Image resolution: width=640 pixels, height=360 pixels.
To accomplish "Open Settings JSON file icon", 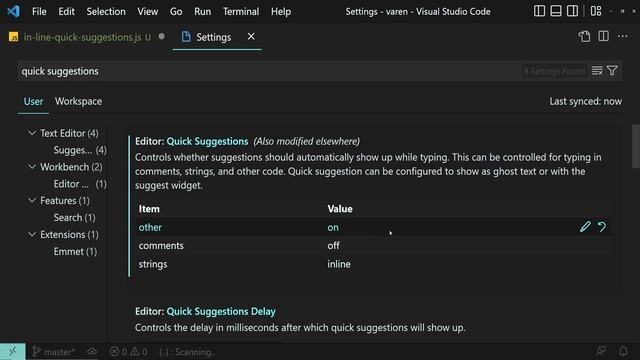I will [584, 36].
